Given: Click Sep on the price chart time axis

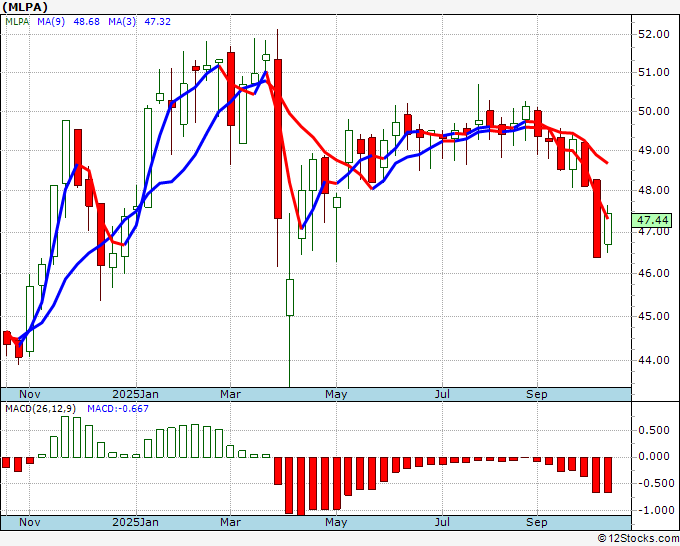Looking at the screenshot, I should [536, 394].
